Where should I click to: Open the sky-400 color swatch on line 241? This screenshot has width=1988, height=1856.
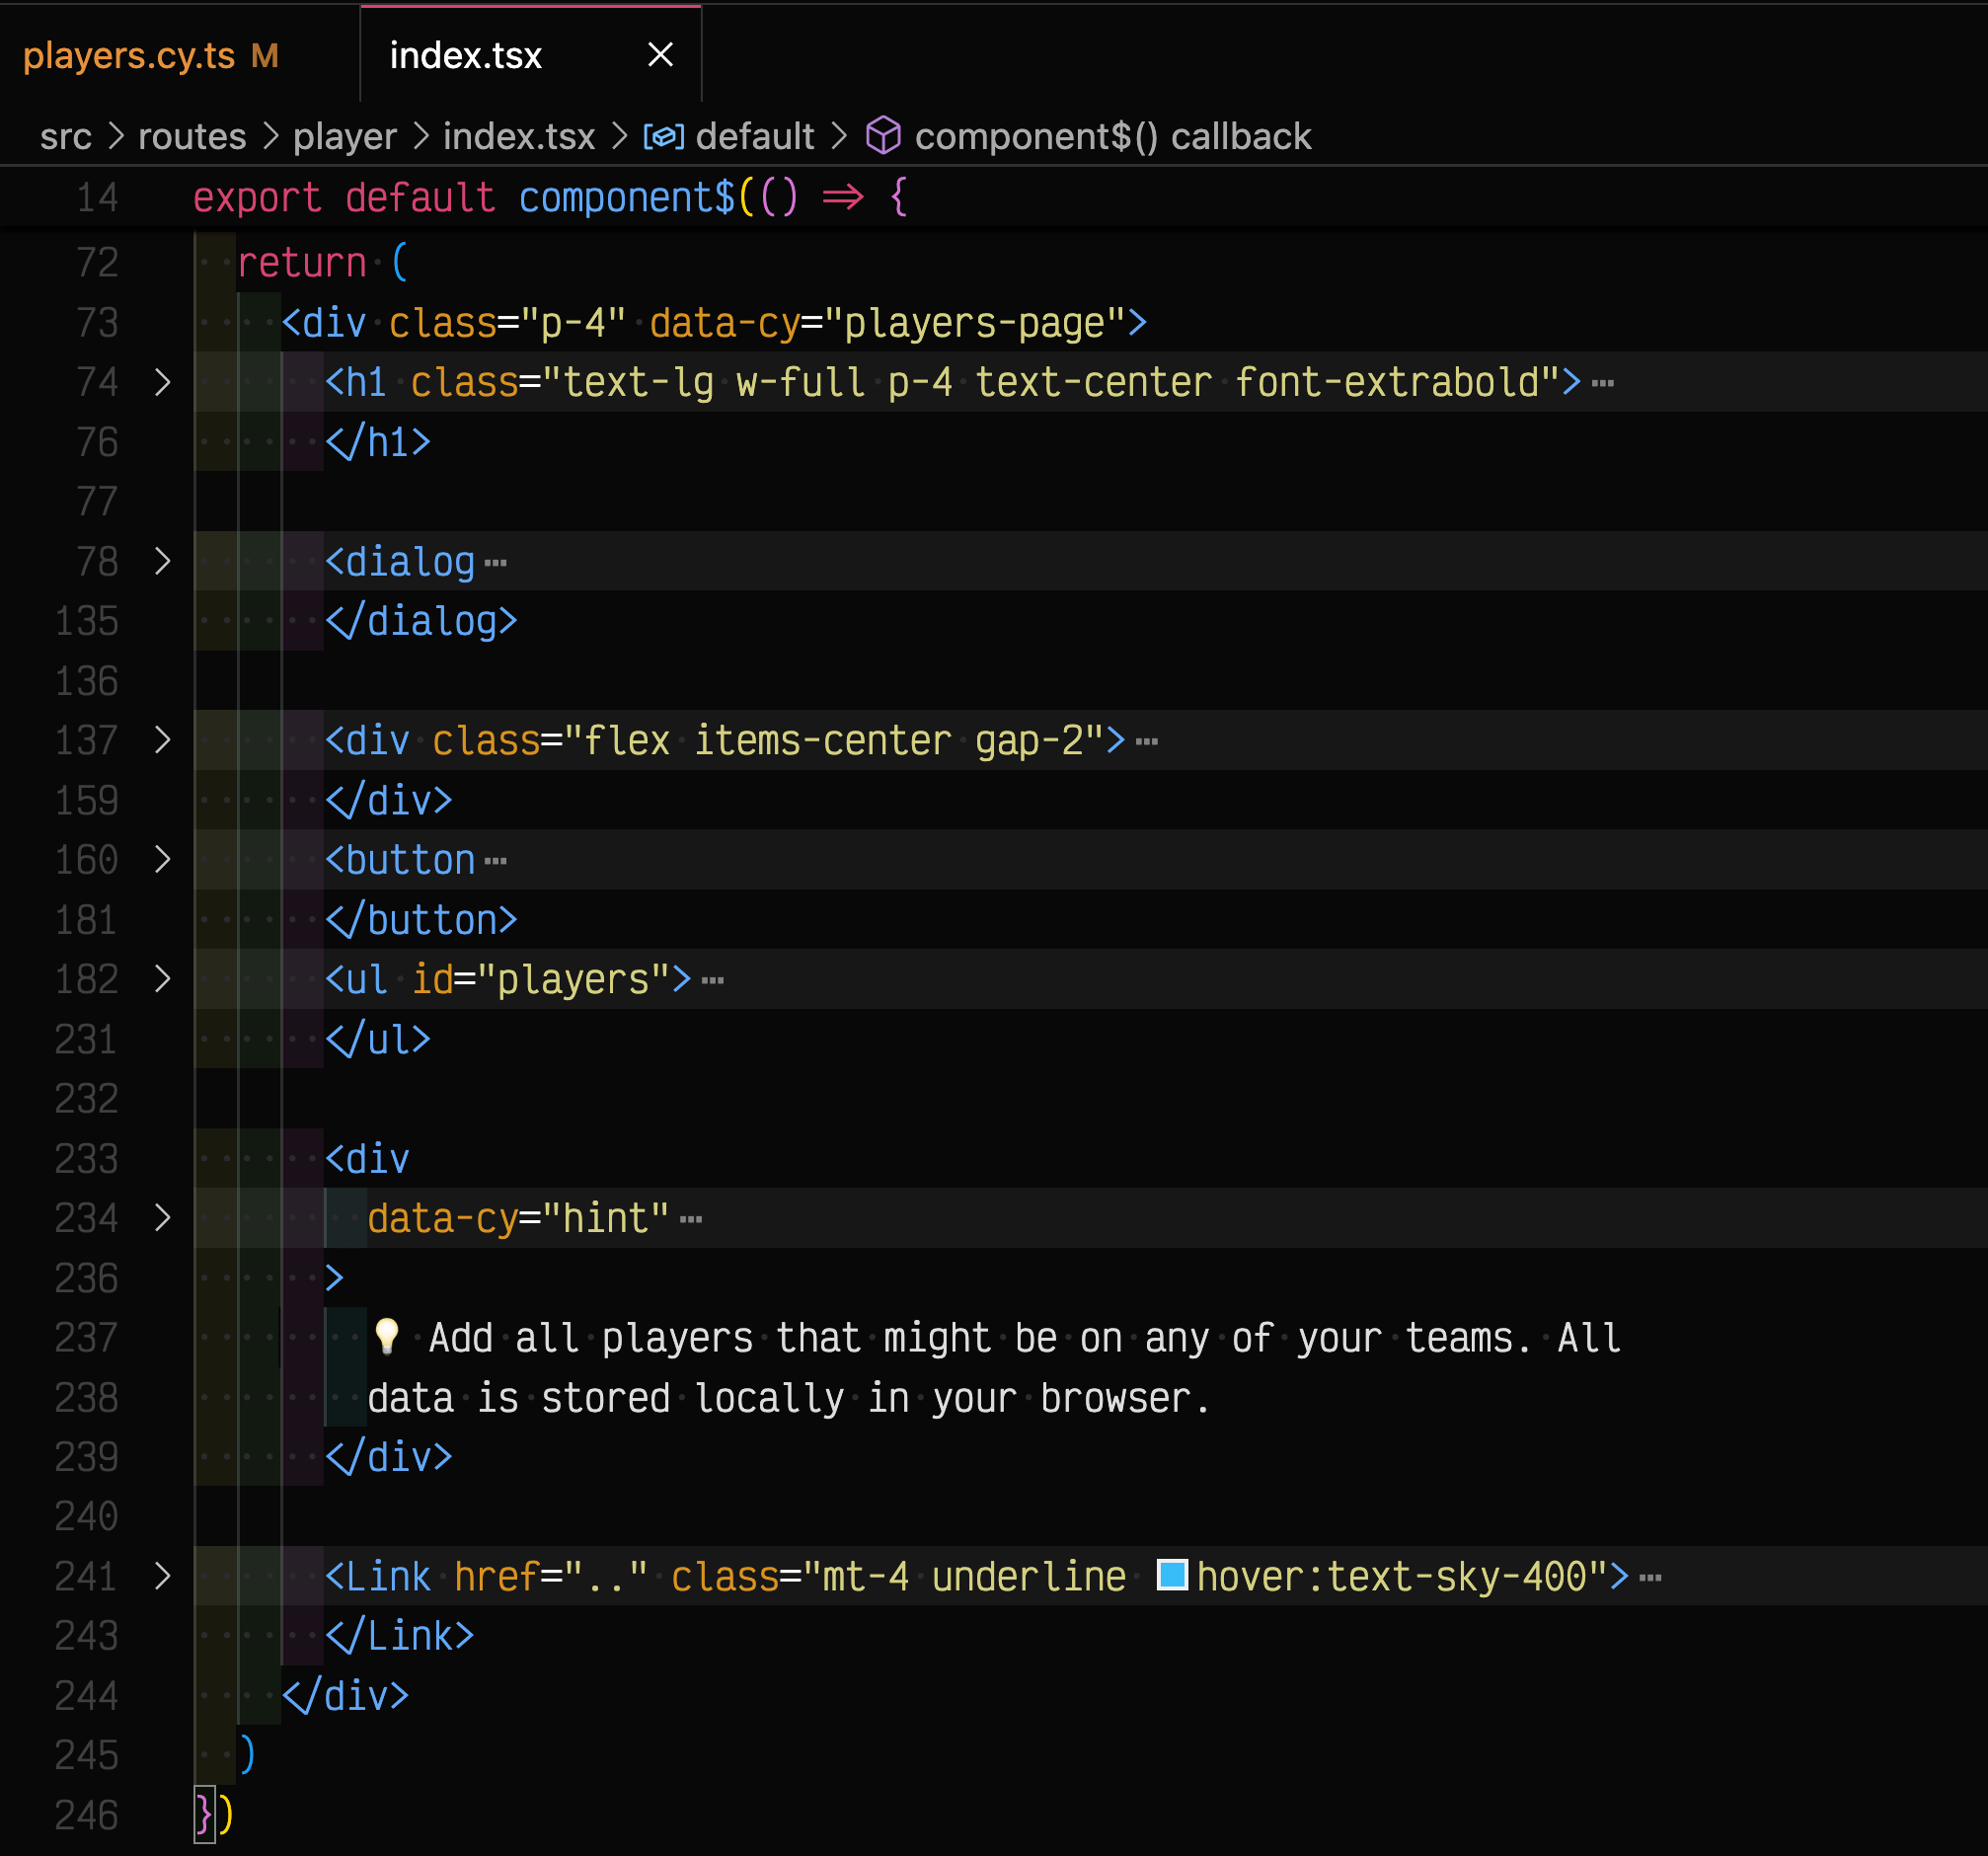point(1172,1575)
